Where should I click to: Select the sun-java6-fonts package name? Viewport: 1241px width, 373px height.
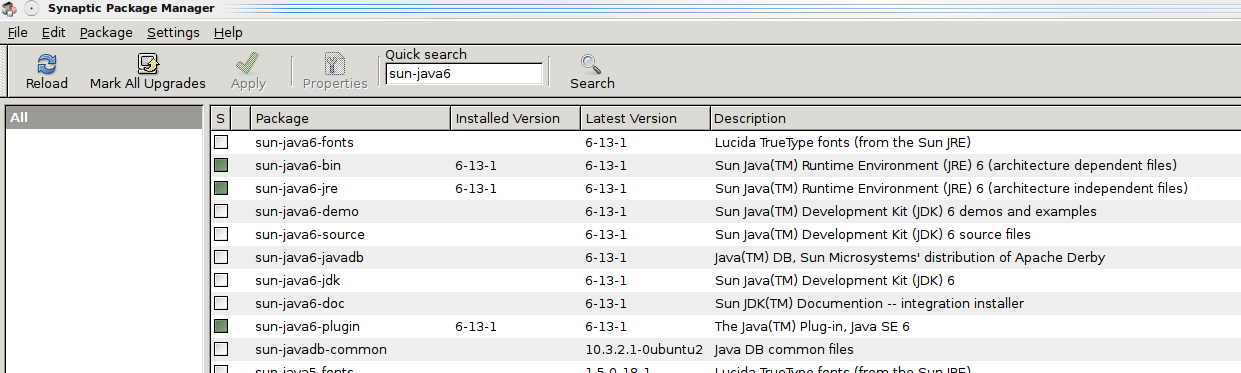tap(304, 142)
